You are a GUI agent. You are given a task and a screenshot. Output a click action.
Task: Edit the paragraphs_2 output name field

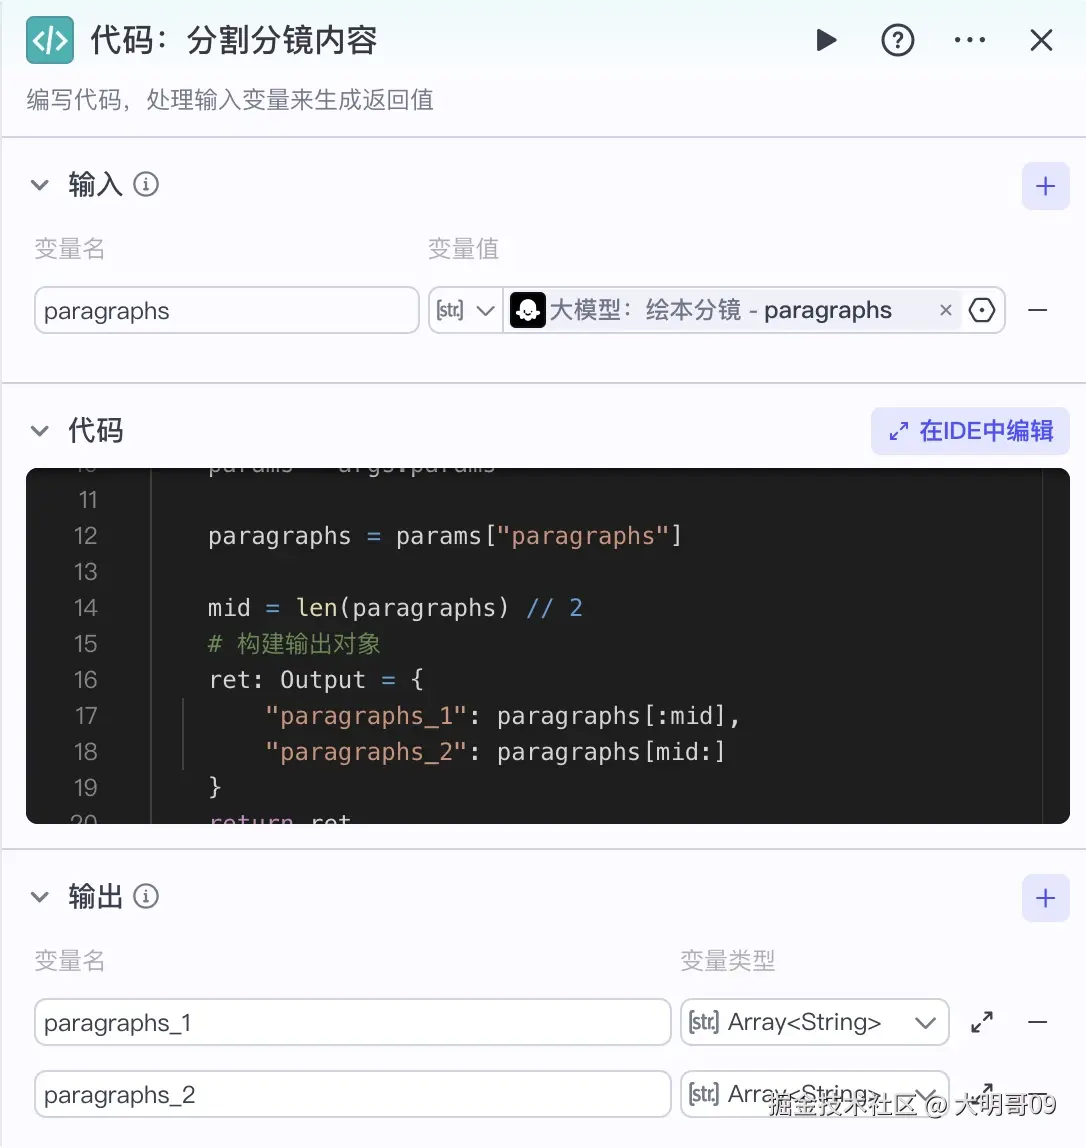352,1094
